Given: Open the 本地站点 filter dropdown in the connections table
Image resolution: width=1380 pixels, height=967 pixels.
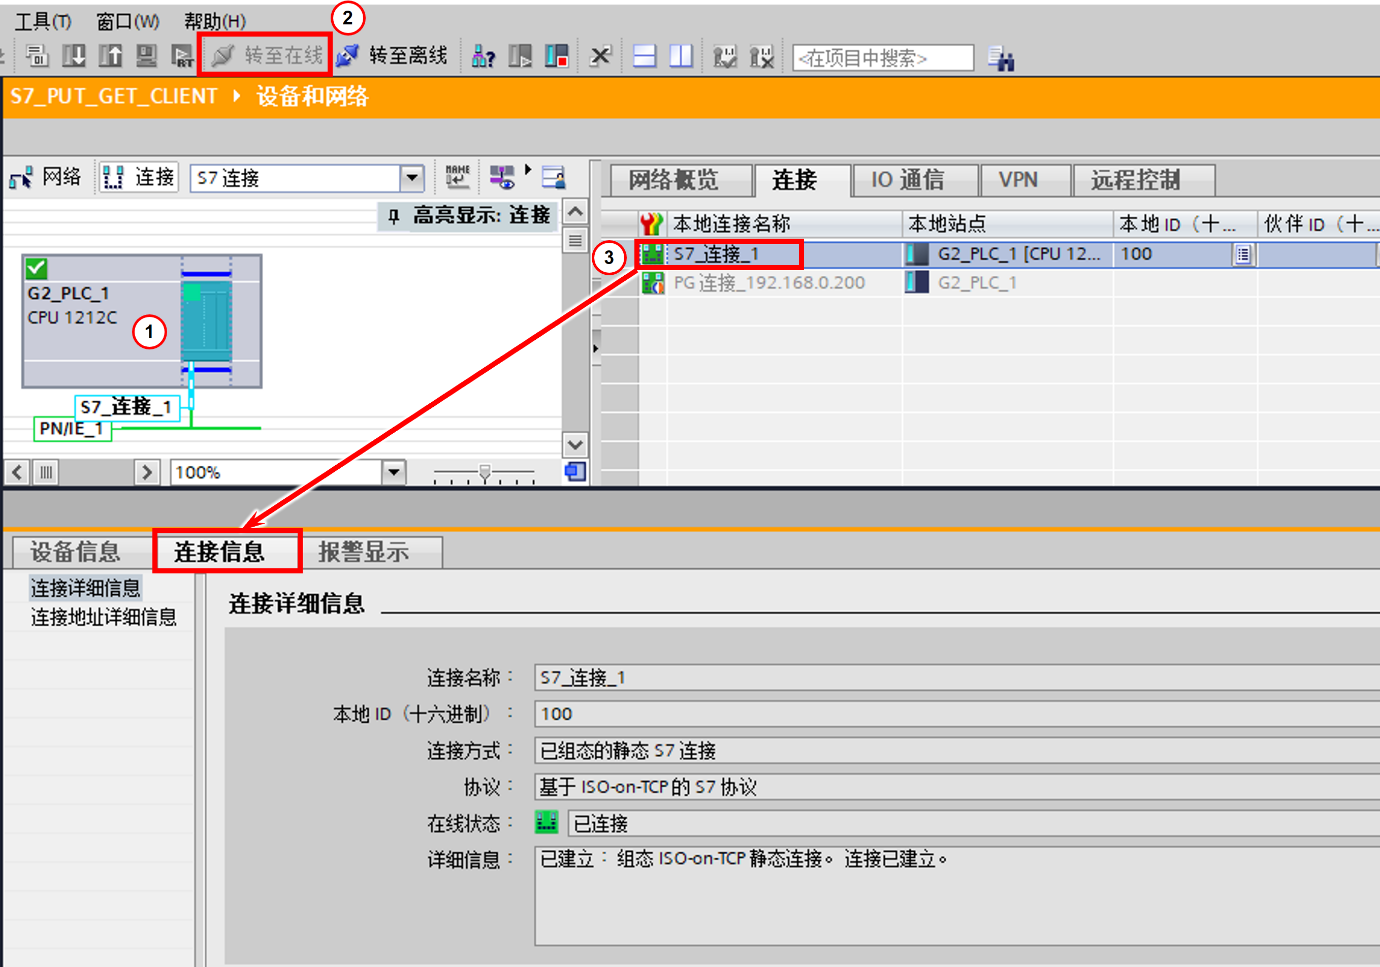Looking at the screenshot, I should (x=1243, y=254).
